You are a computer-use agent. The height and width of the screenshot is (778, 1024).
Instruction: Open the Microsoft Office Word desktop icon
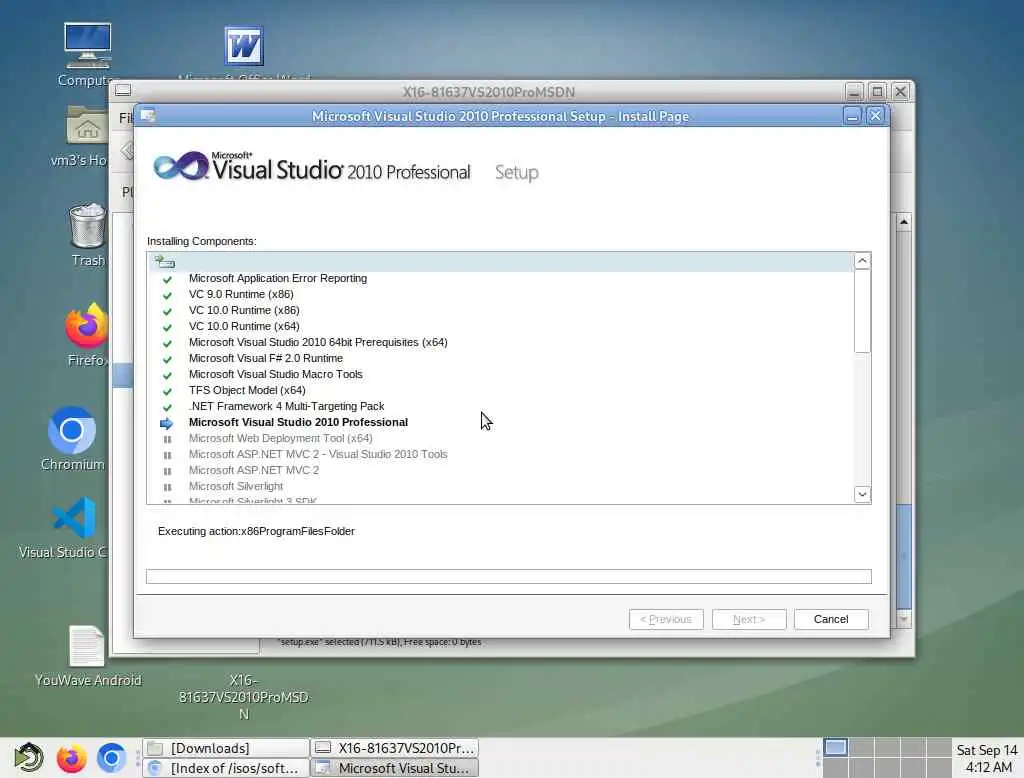[244, 46]
